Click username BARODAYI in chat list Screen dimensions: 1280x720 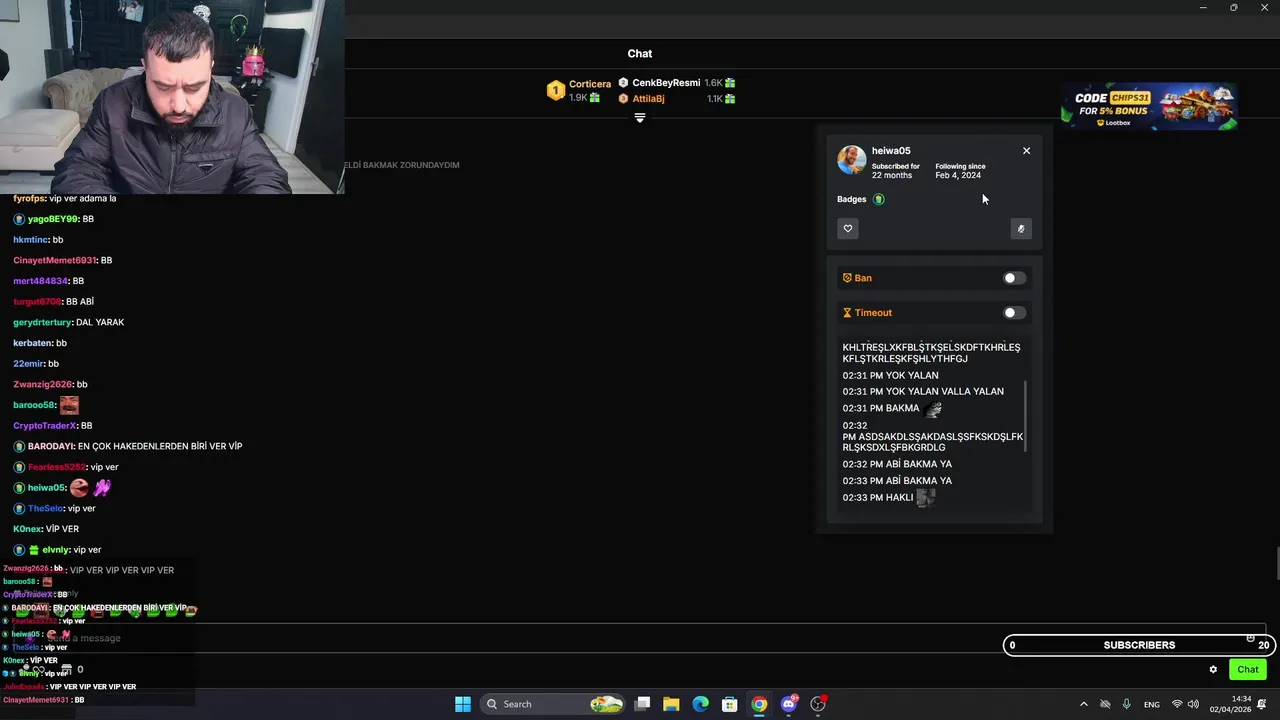(x=50, y=446)
